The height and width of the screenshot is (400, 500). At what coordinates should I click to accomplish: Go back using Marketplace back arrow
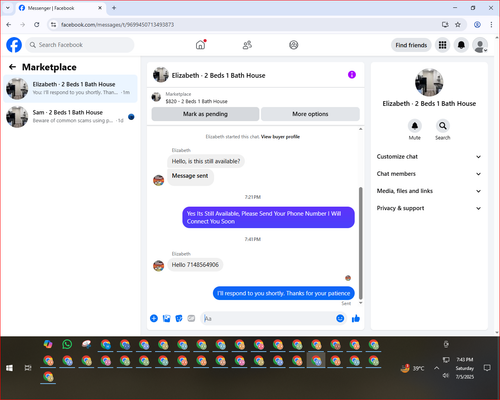coord(12,67)
